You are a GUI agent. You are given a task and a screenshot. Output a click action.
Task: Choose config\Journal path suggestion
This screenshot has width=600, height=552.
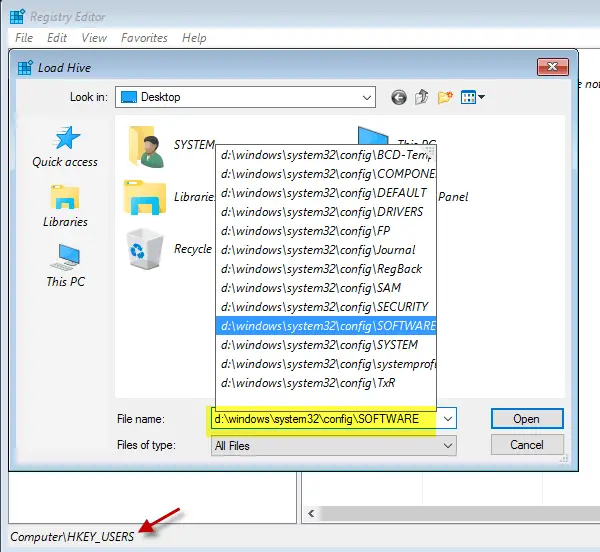click(x=326, y=250)
